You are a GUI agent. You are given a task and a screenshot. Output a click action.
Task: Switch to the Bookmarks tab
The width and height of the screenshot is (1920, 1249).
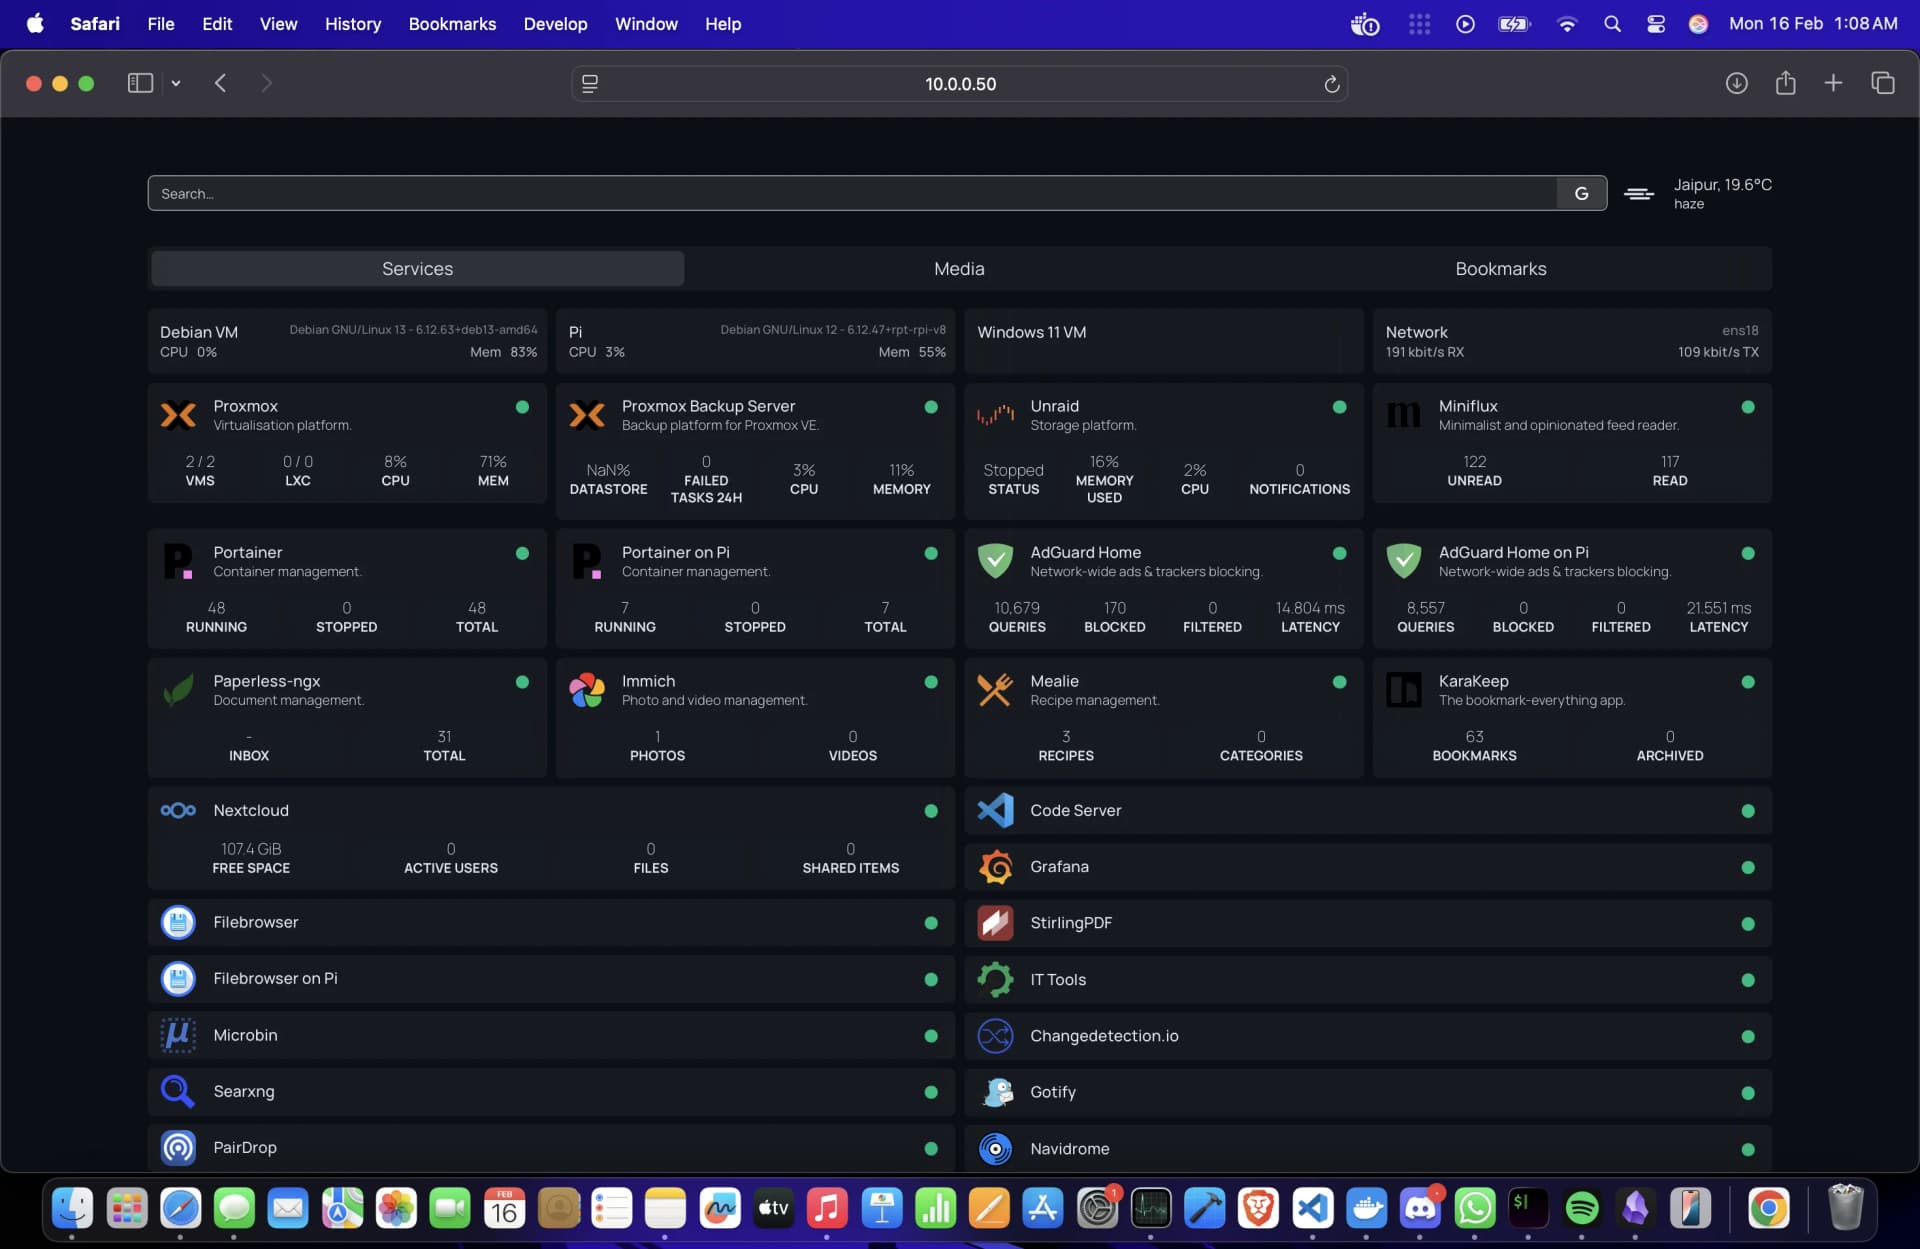click(x=1499, y=268)
